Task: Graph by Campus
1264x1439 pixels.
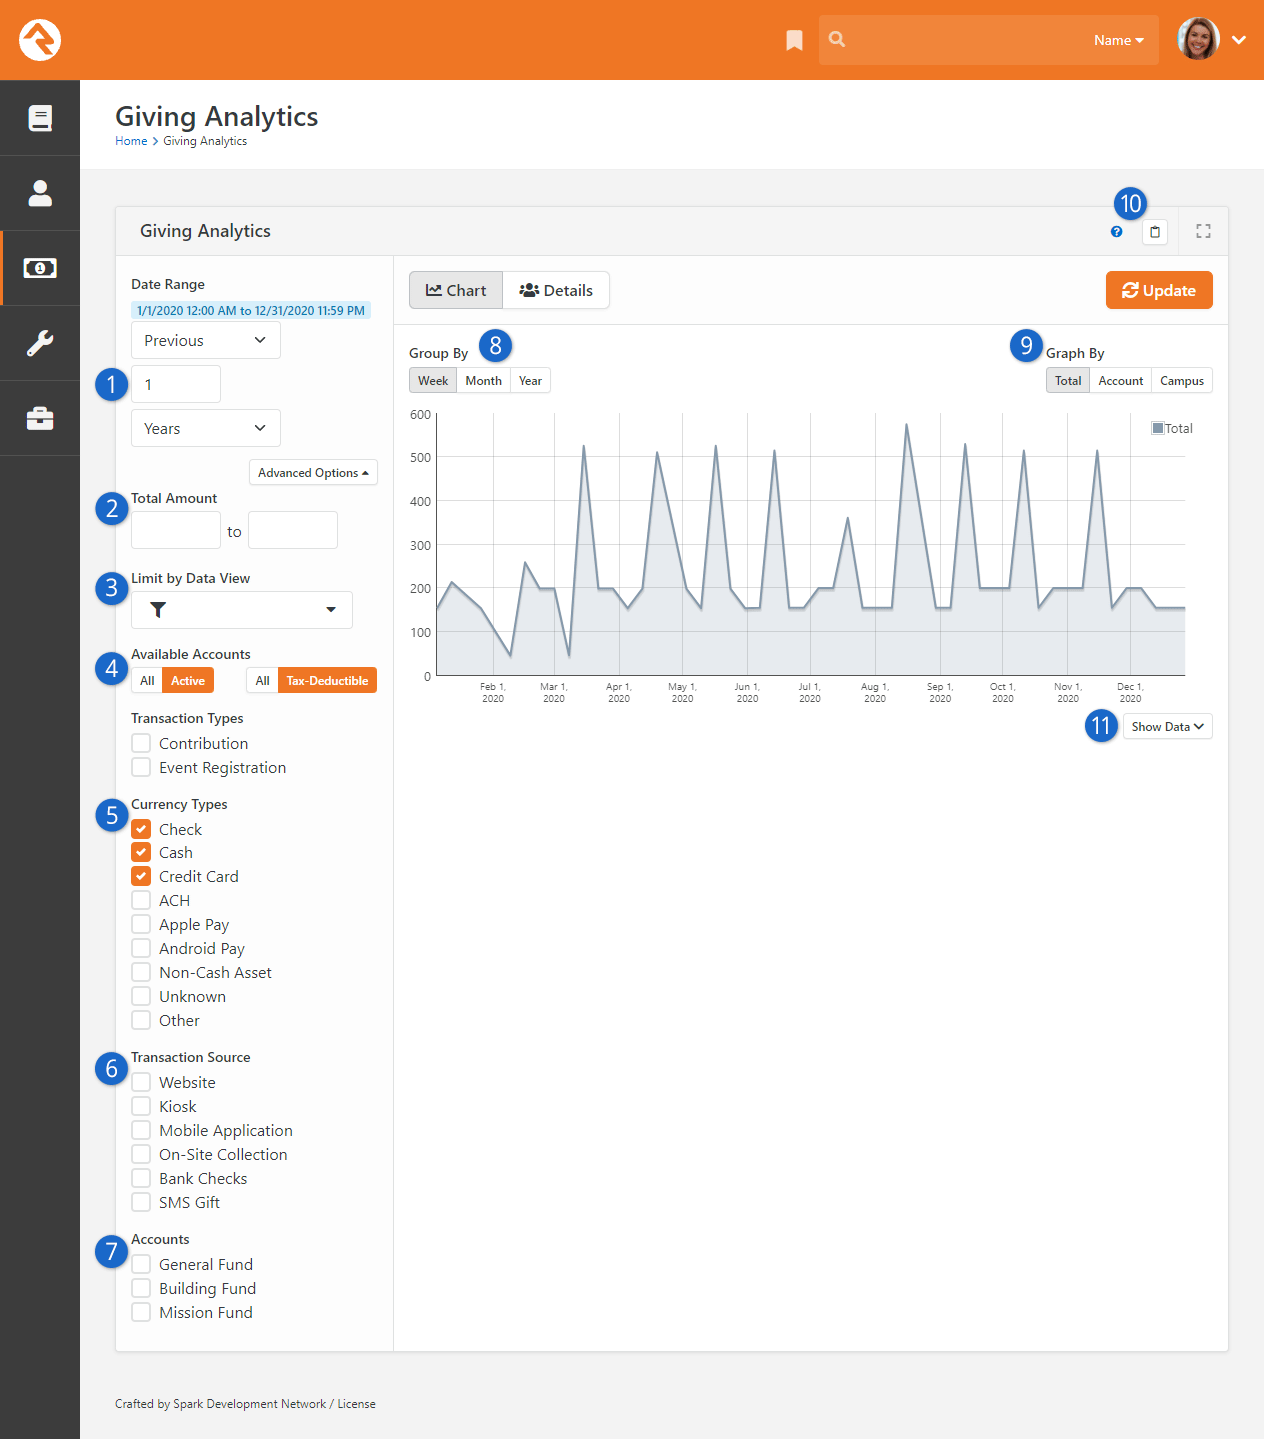Action: 1182,381
